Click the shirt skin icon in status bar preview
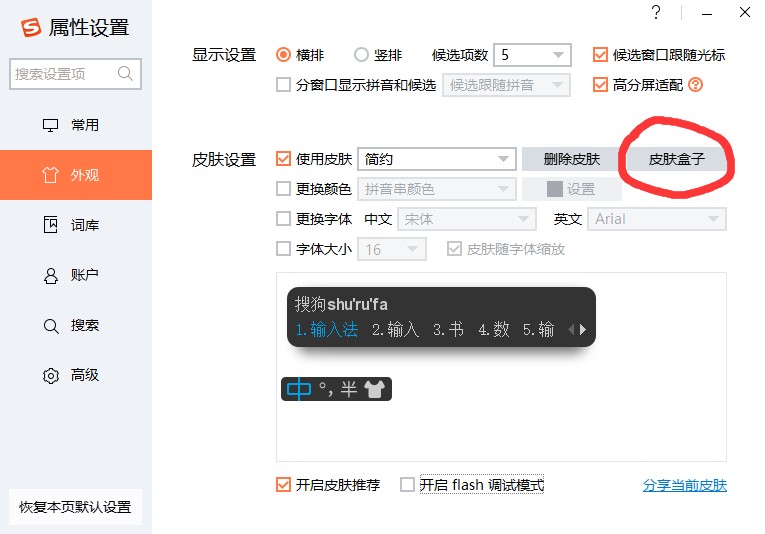This screenshot has width=765, height=534. [x=374, y=389]
